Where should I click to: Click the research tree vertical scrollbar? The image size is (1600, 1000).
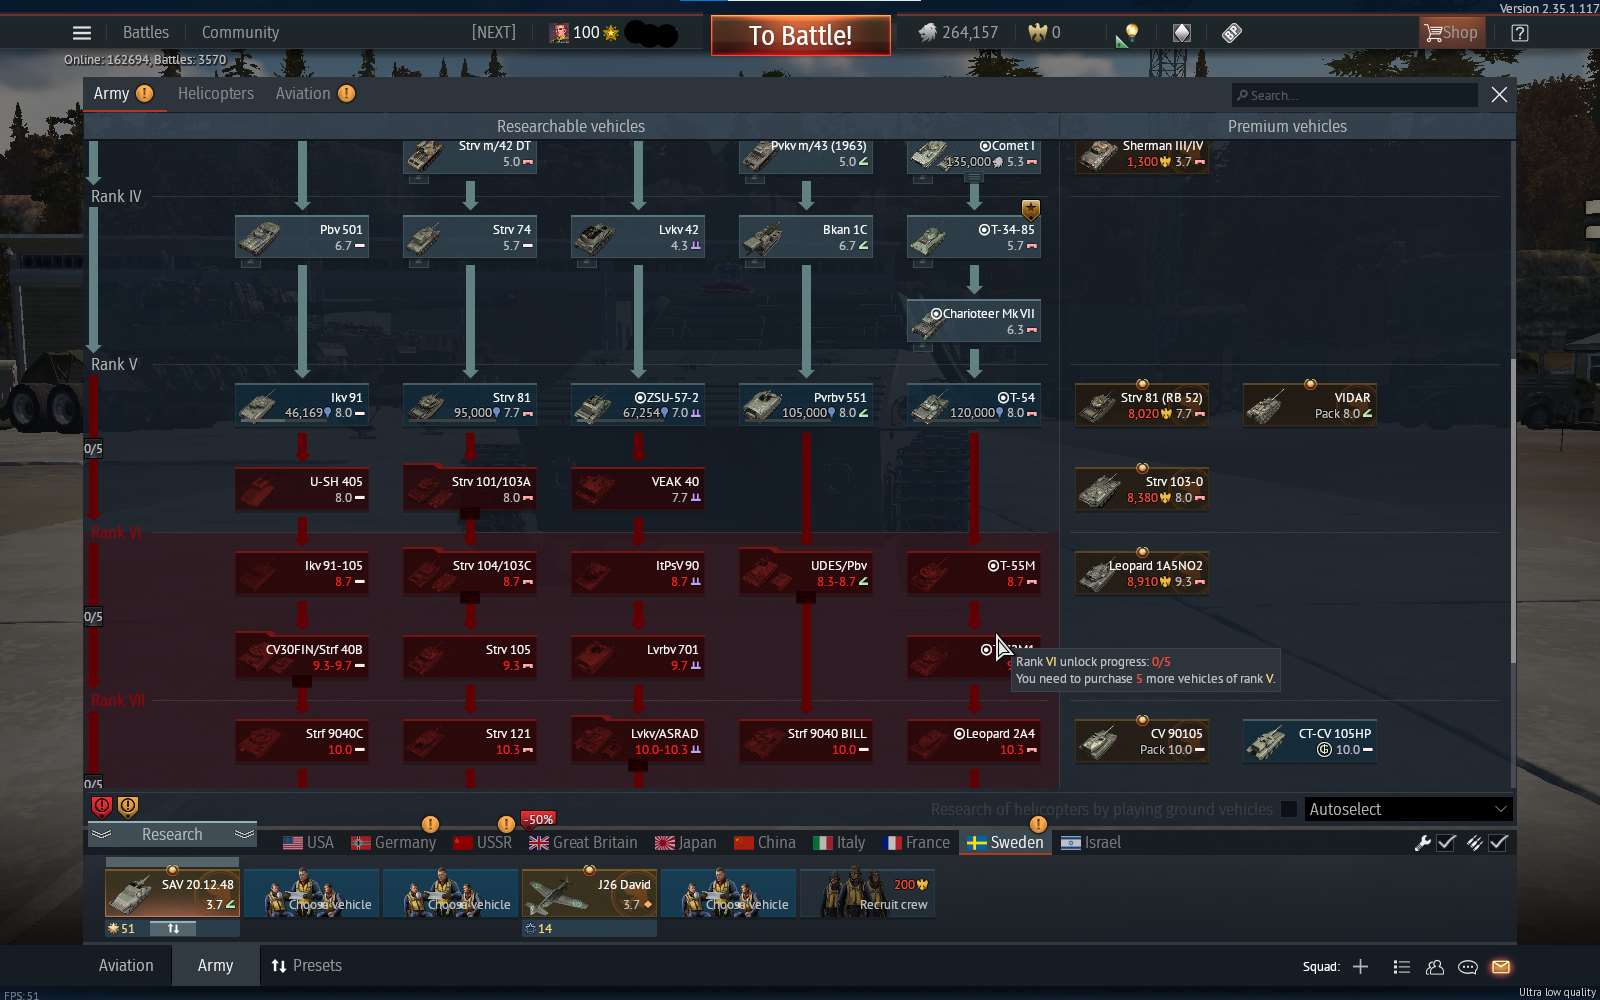(x=1512, y=510)
